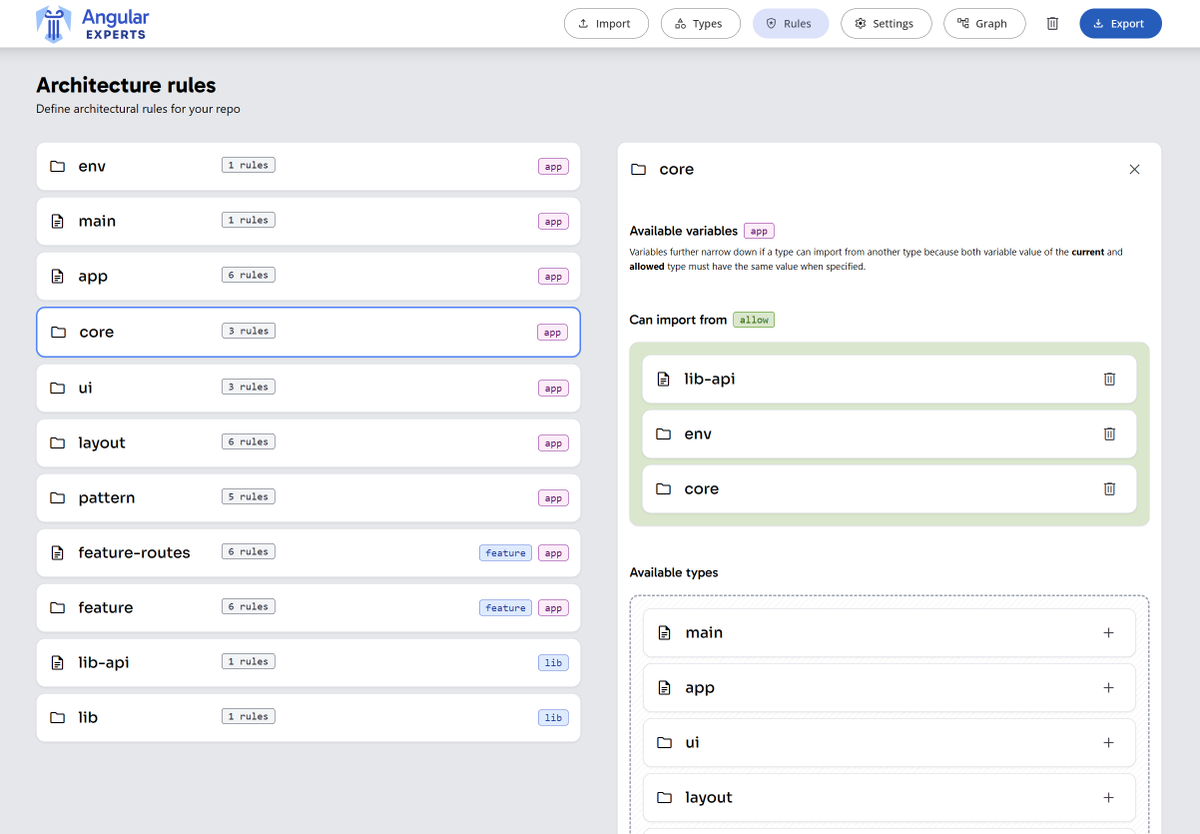Viewport: 1200px width, 834px height.
Task: Add main to core's allowed imports
Action: 1108,632
